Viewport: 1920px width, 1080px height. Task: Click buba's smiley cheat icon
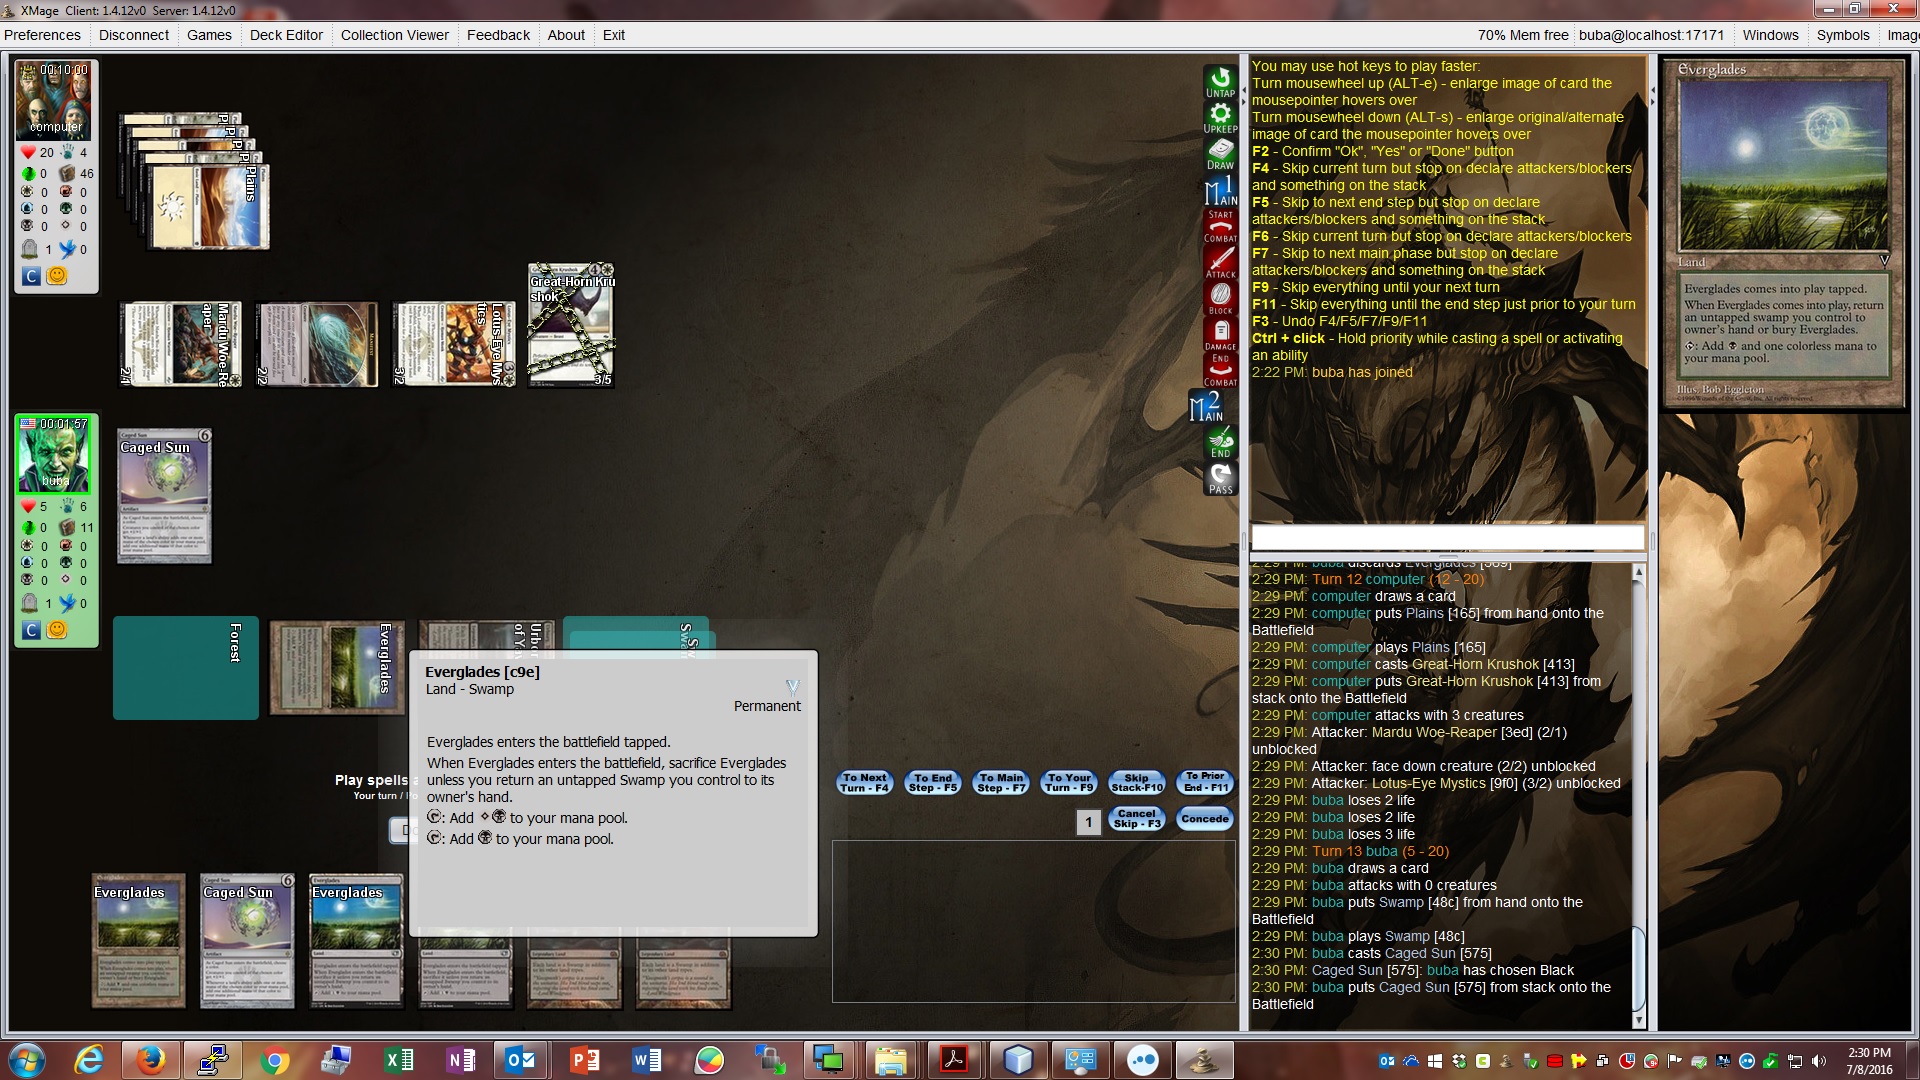[x=57, y=629]
